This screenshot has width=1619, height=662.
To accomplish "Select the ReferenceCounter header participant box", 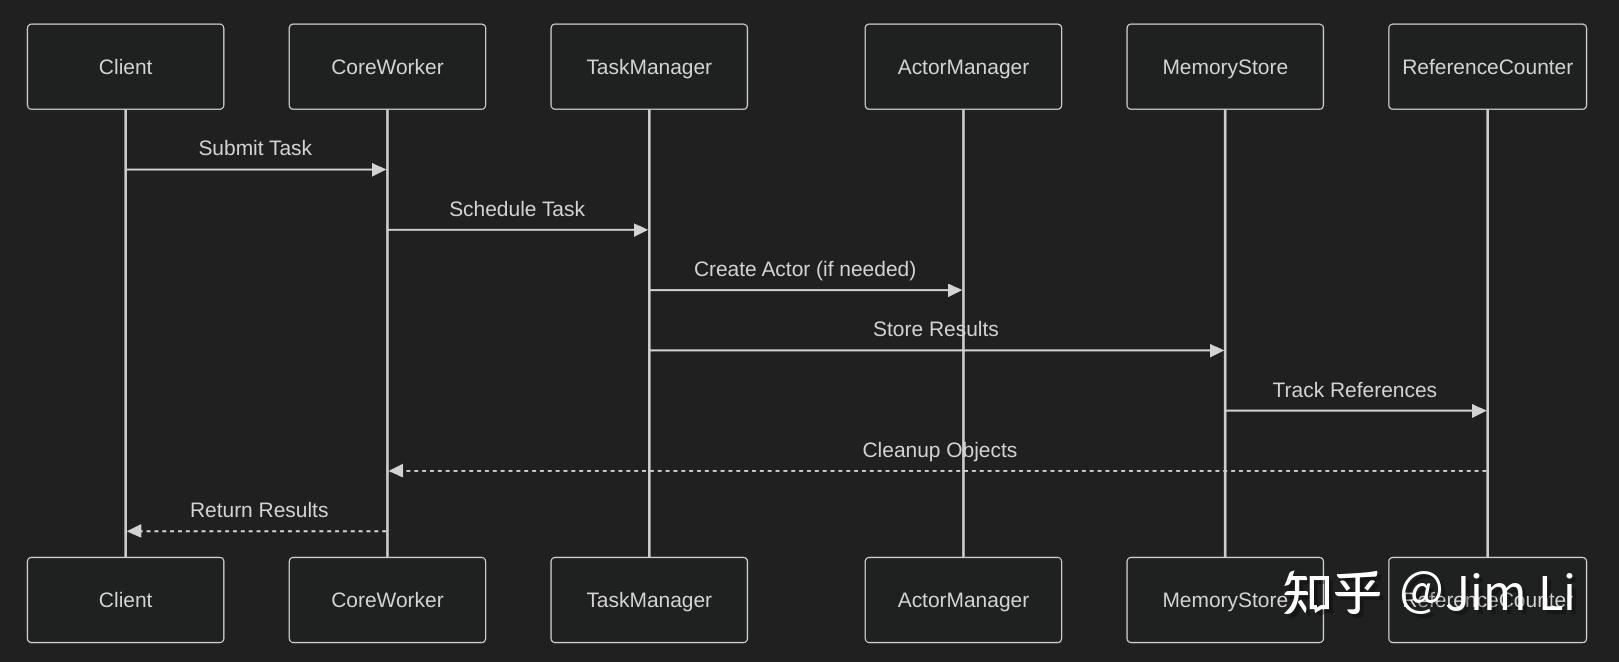I will (1487, 67).
